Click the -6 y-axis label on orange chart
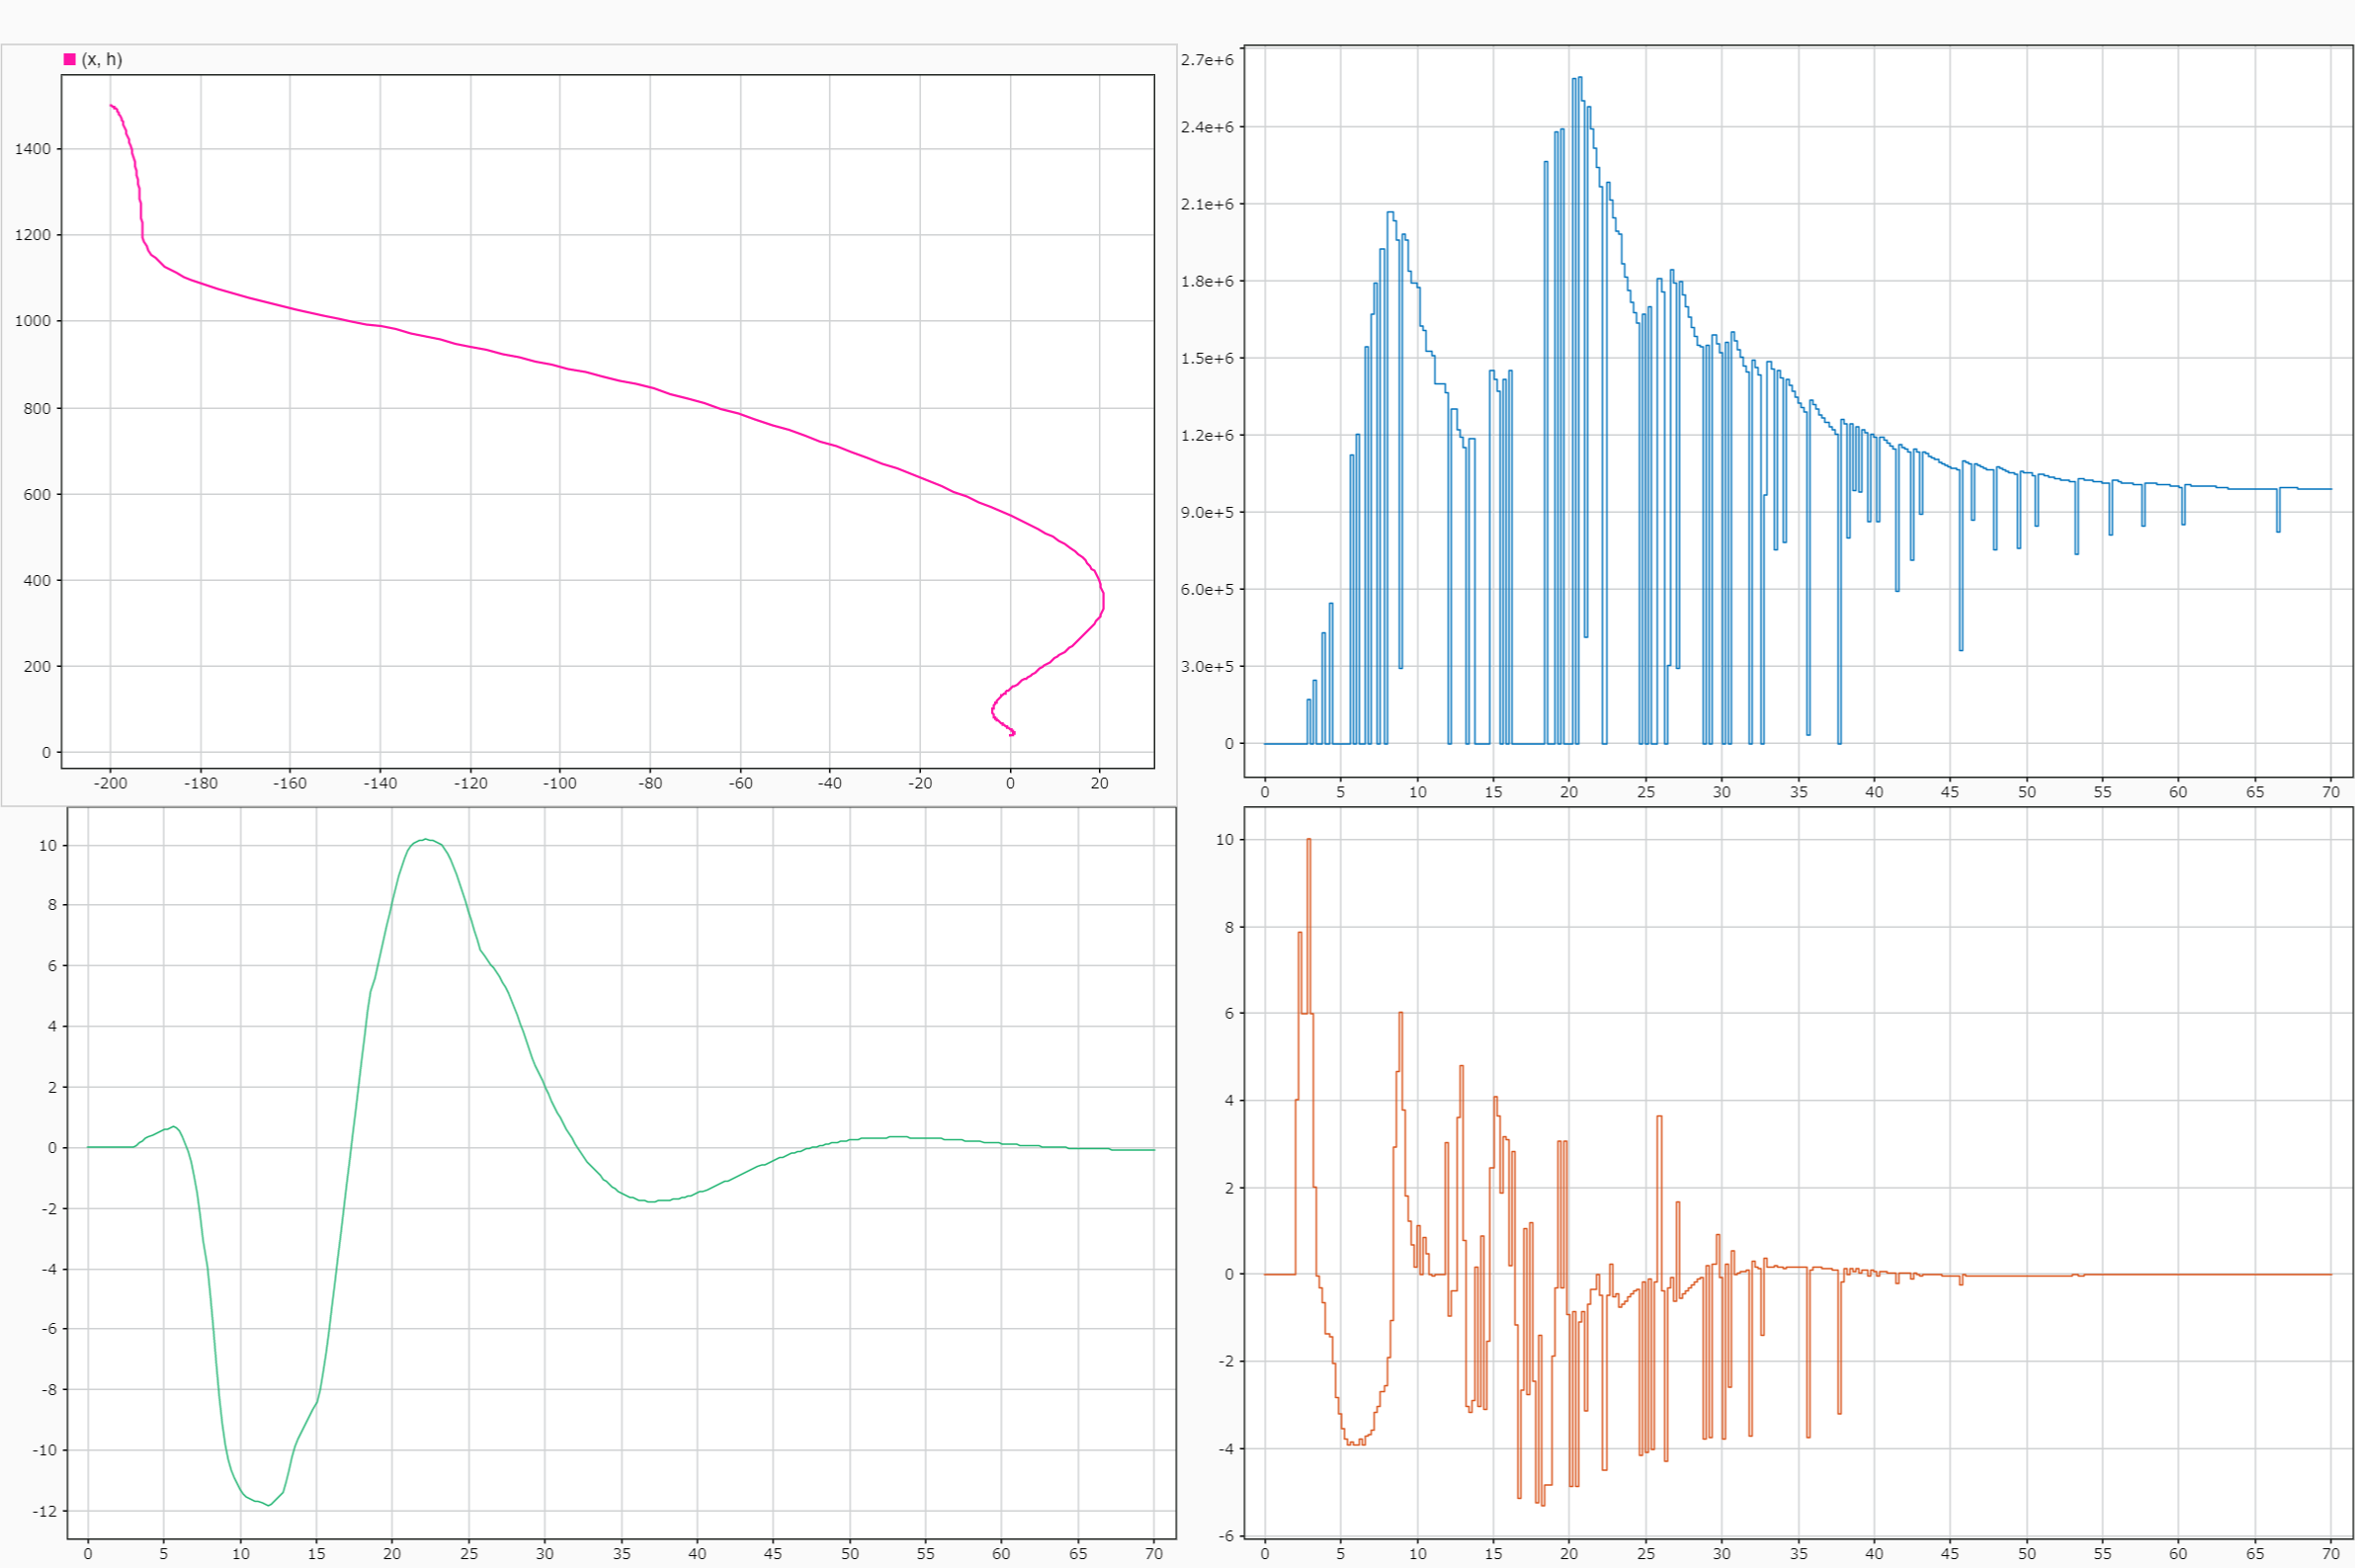The image size is (2355, 1568). [x=1227, y=1536]
